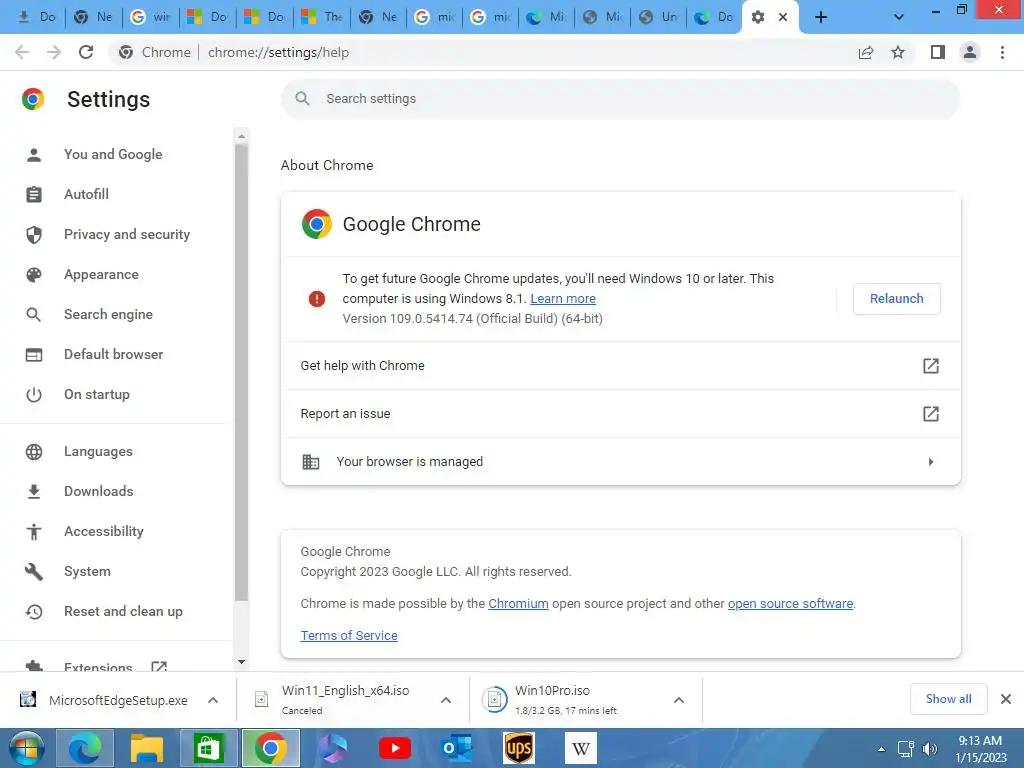This screenshot has width=1024, height=768.
Task: Open YouTube from taskbar
Action: click(x=395, y=748)
